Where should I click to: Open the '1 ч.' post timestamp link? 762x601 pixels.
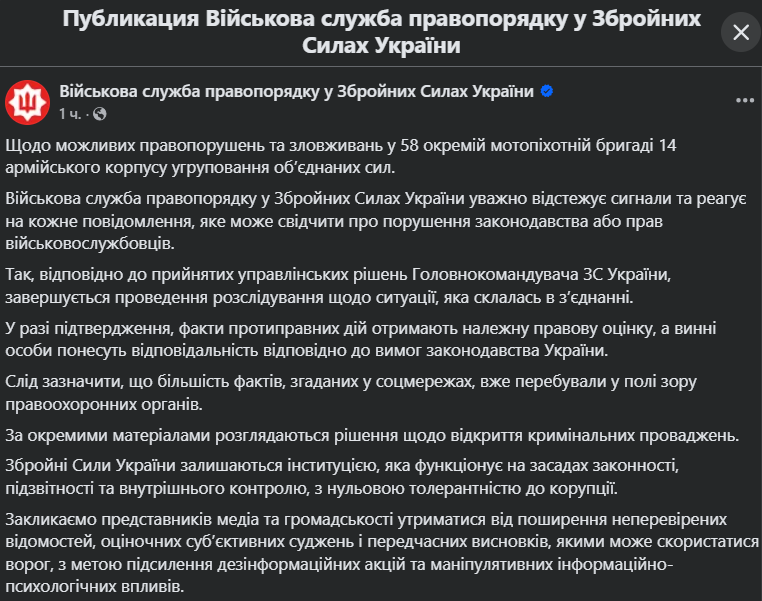tap(73, 113)
